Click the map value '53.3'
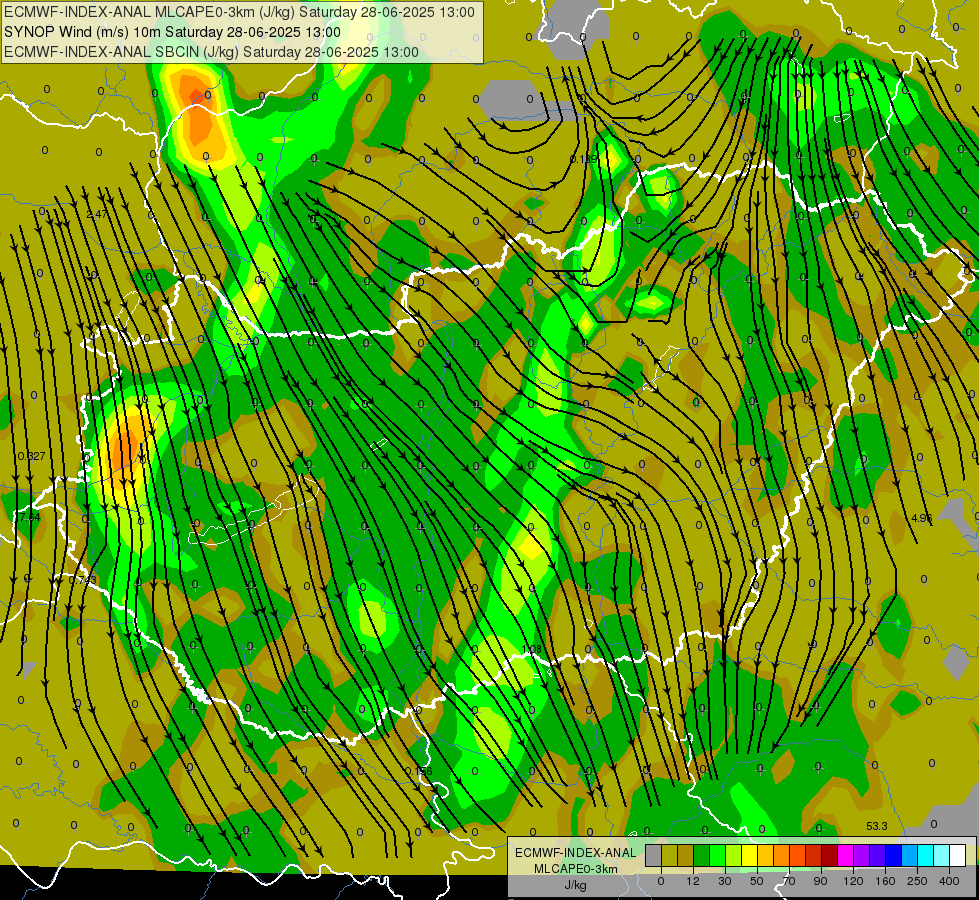Image resolution: width=979 pixels, height=900 pixels. coord(877,826)
